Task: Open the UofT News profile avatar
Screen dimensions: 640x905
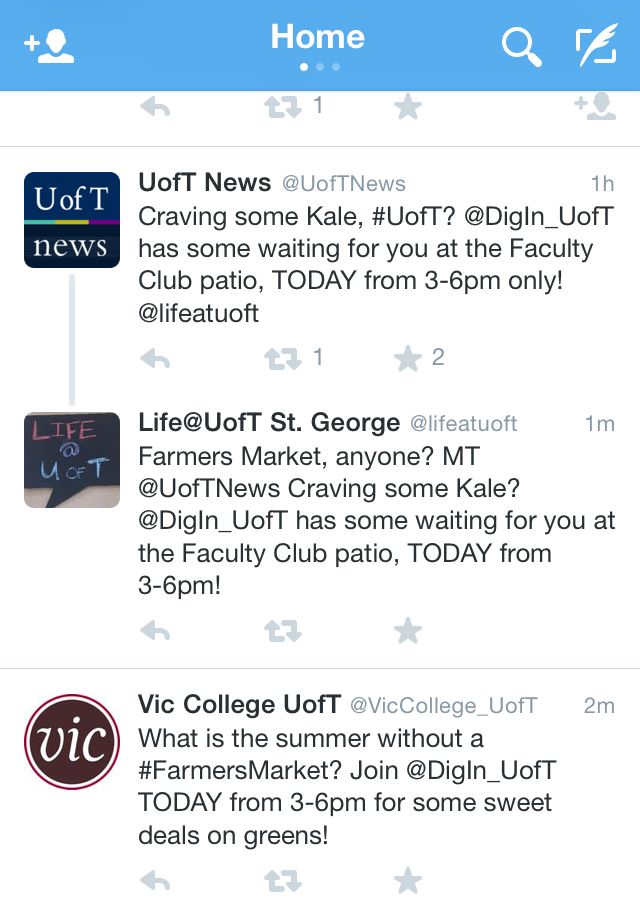Action: (72, 220)
